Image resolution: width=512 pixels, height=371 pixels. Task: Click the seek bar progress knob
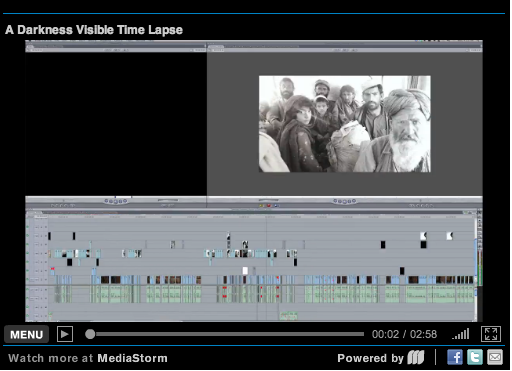click(x=90, y=334)
